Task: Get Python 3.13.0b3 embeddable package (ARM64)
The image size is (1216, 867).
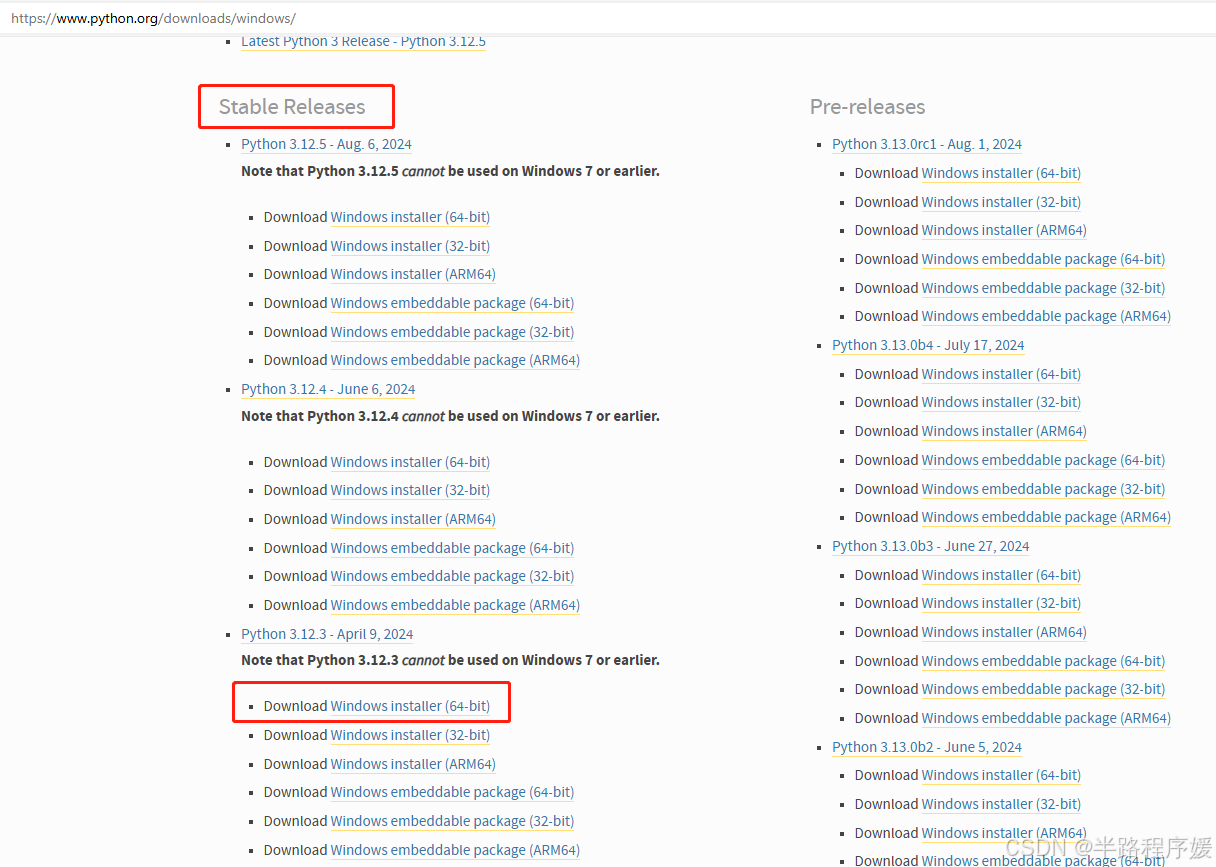Action: click(x=1046, y=718)
